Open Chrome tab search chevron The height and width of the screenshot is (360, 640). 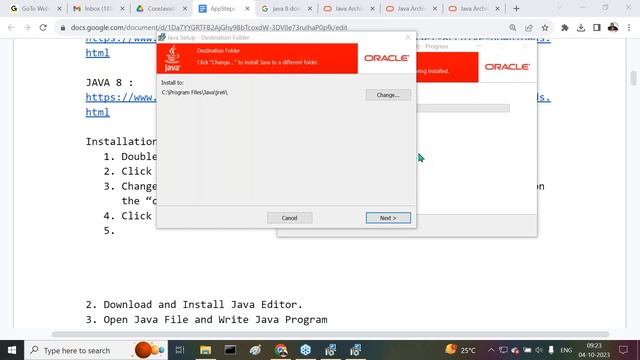560,8
